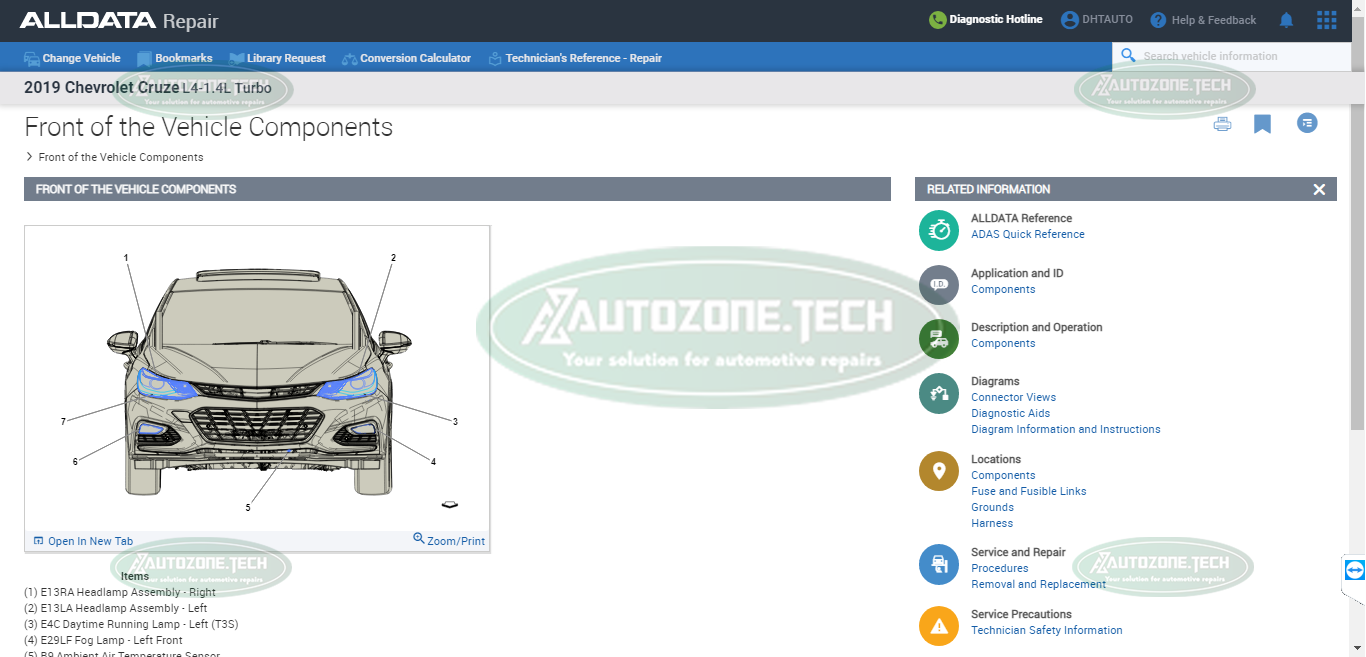Click the print icon
Image resolution: width=1366 pixels, height=657 pixels.
pyautogui.click(x=1222, y=124)
